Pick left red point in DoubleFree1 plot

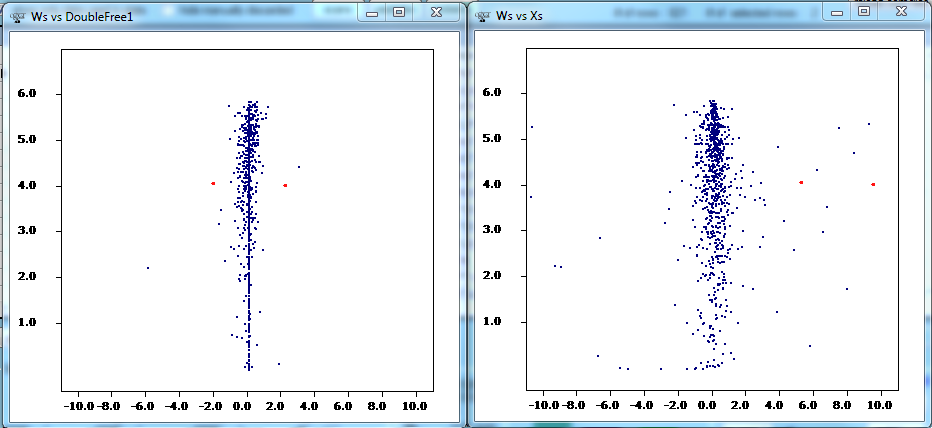(213, 183)
